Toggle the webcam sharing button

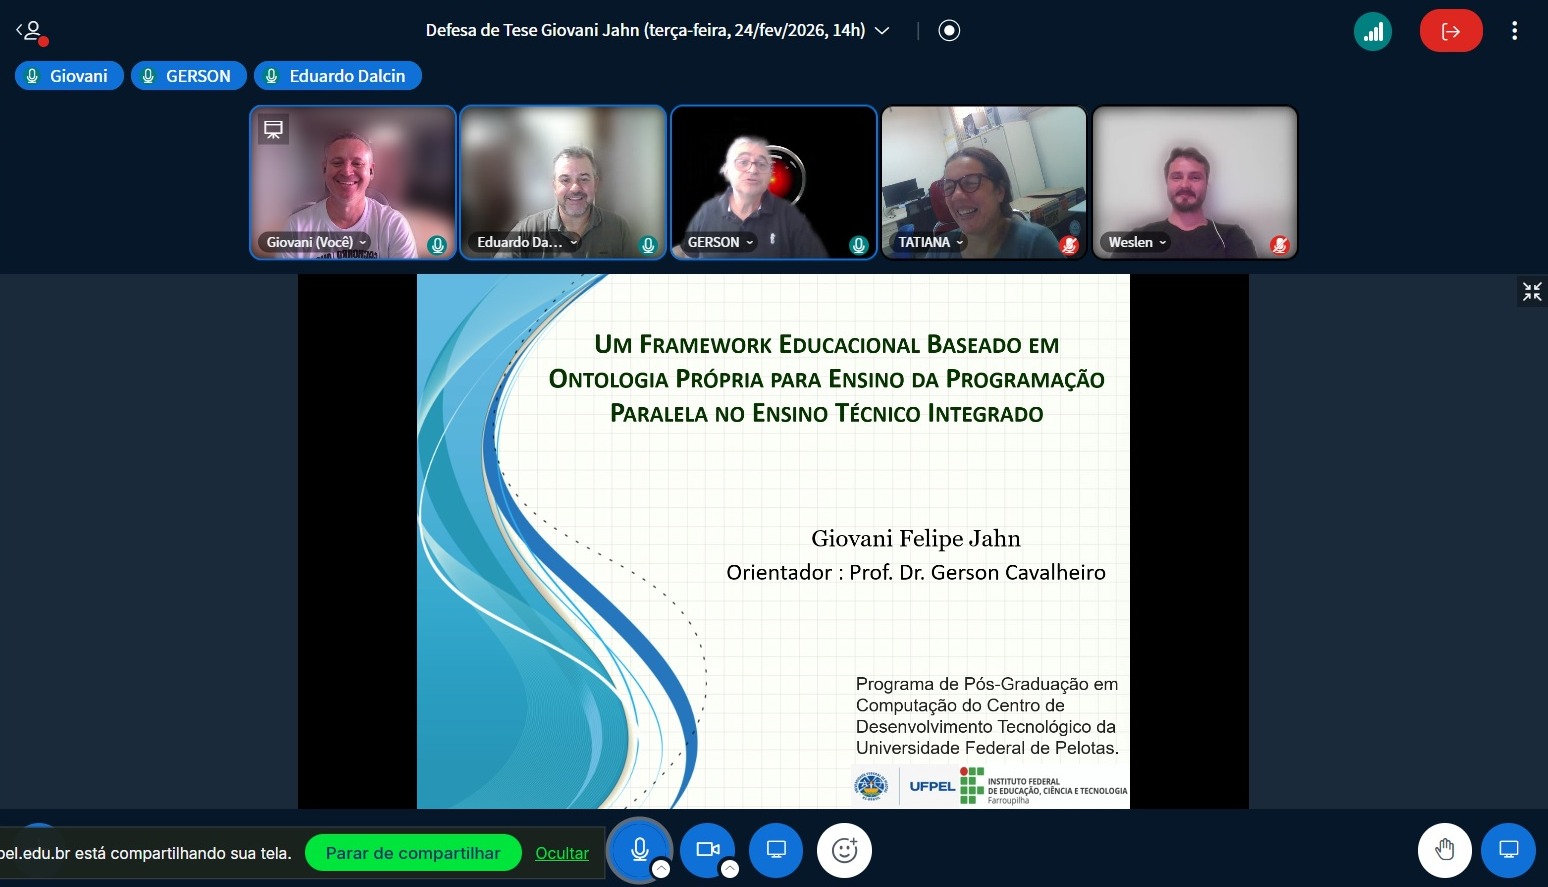pos(708,849)
